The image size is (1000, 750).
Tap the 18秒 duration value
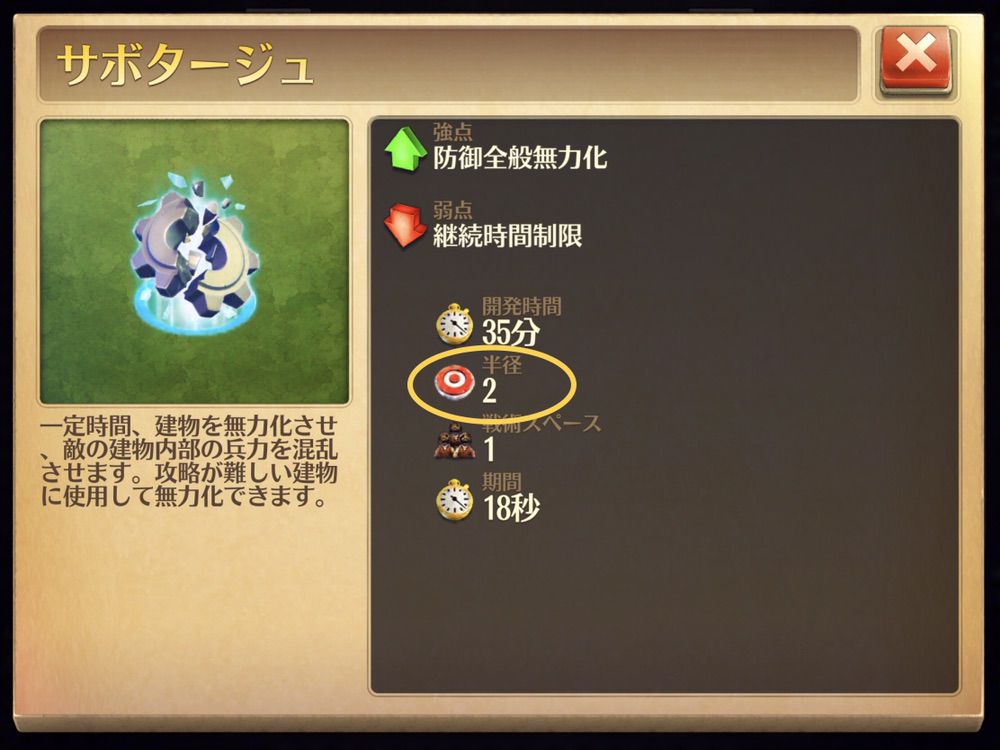pos(511,508)
